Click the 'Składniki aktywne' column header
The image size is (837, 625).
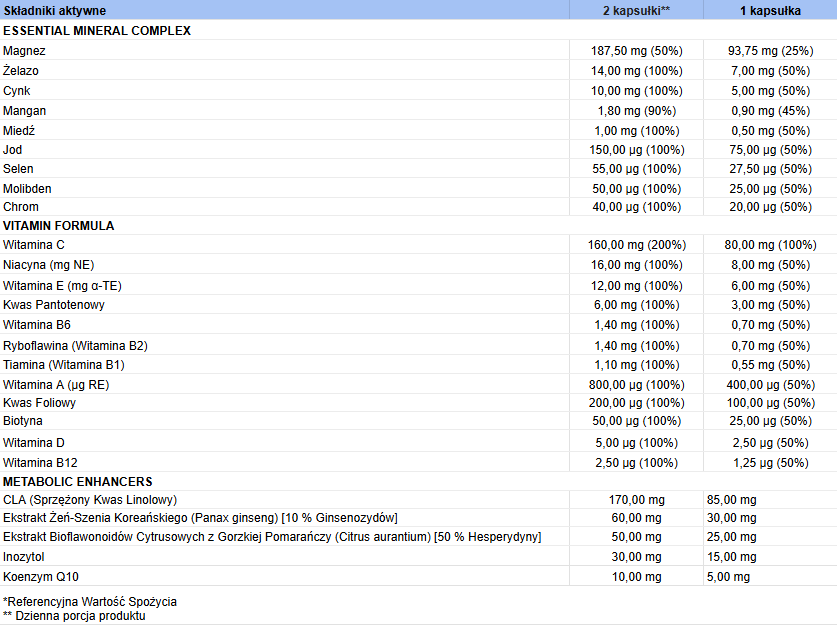point(54,11)
